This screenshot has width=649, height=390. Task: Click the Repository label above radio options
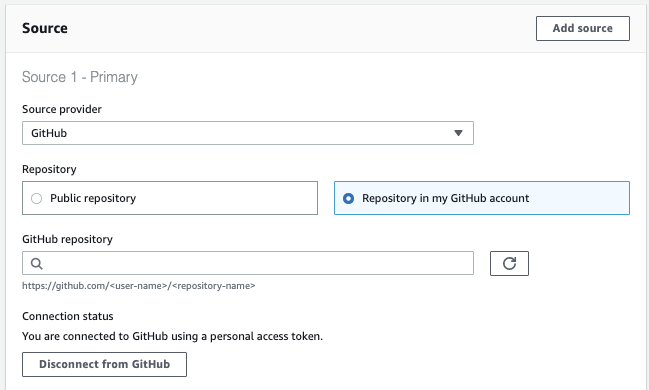[x=49, y=169]
